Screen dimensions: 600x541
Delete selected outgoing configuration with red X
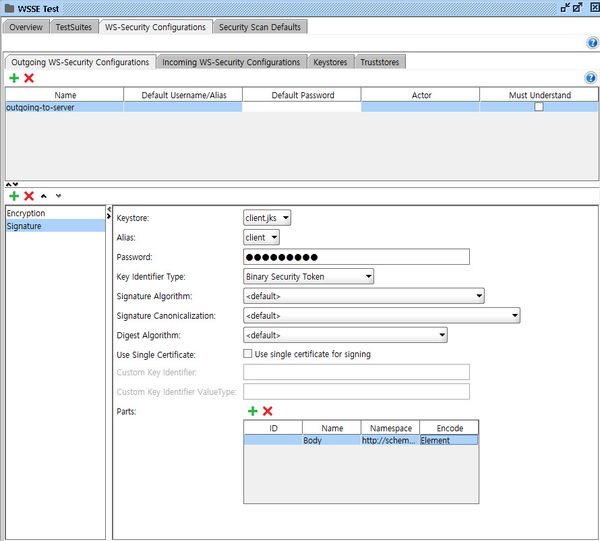29,78
